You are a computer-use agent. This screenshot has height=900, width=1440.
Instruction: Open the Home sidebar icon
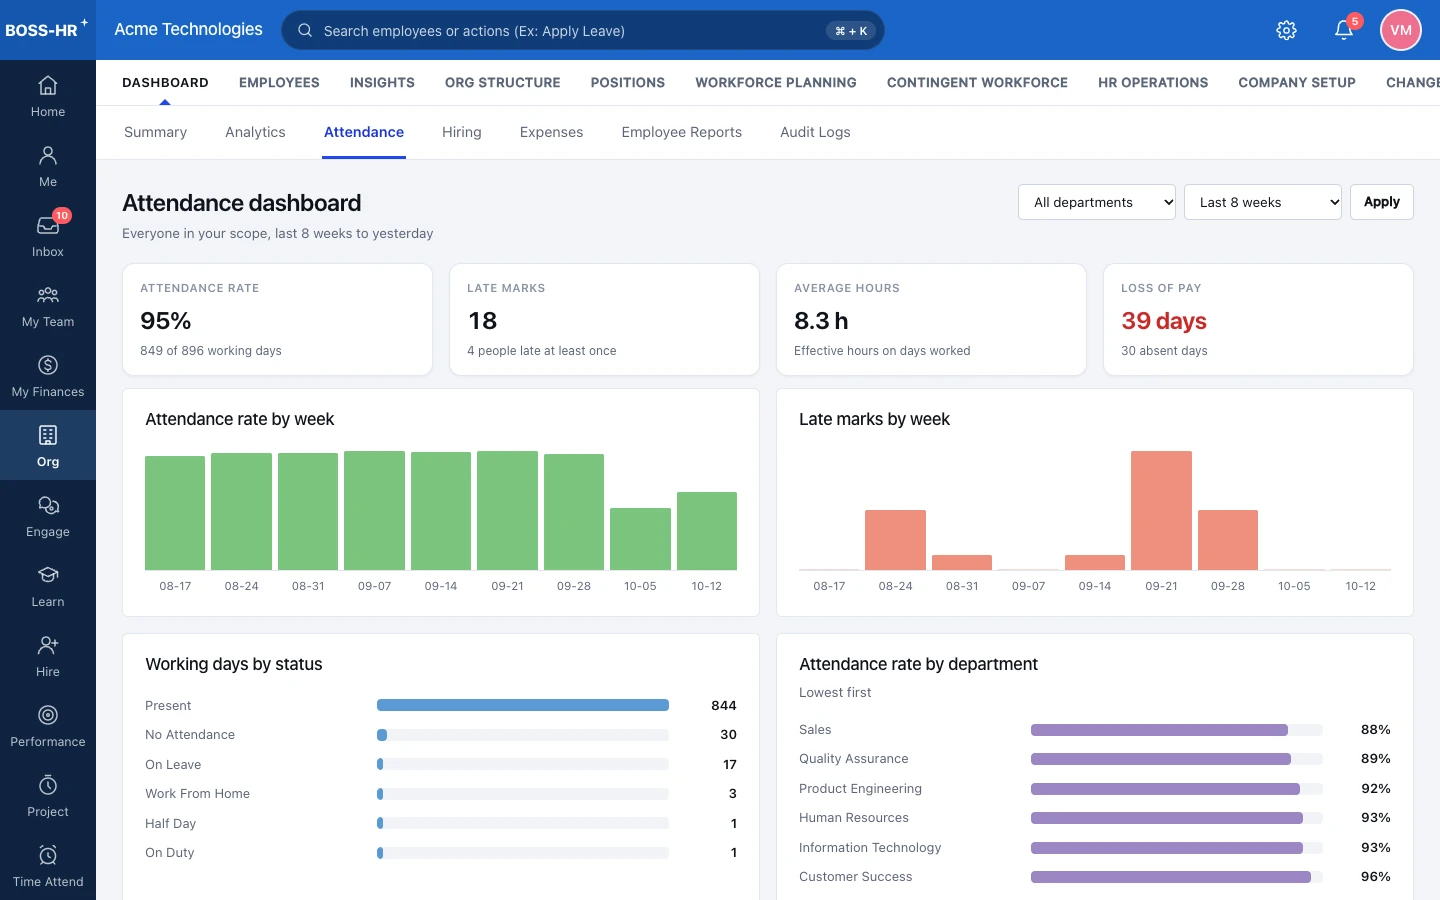48,86
